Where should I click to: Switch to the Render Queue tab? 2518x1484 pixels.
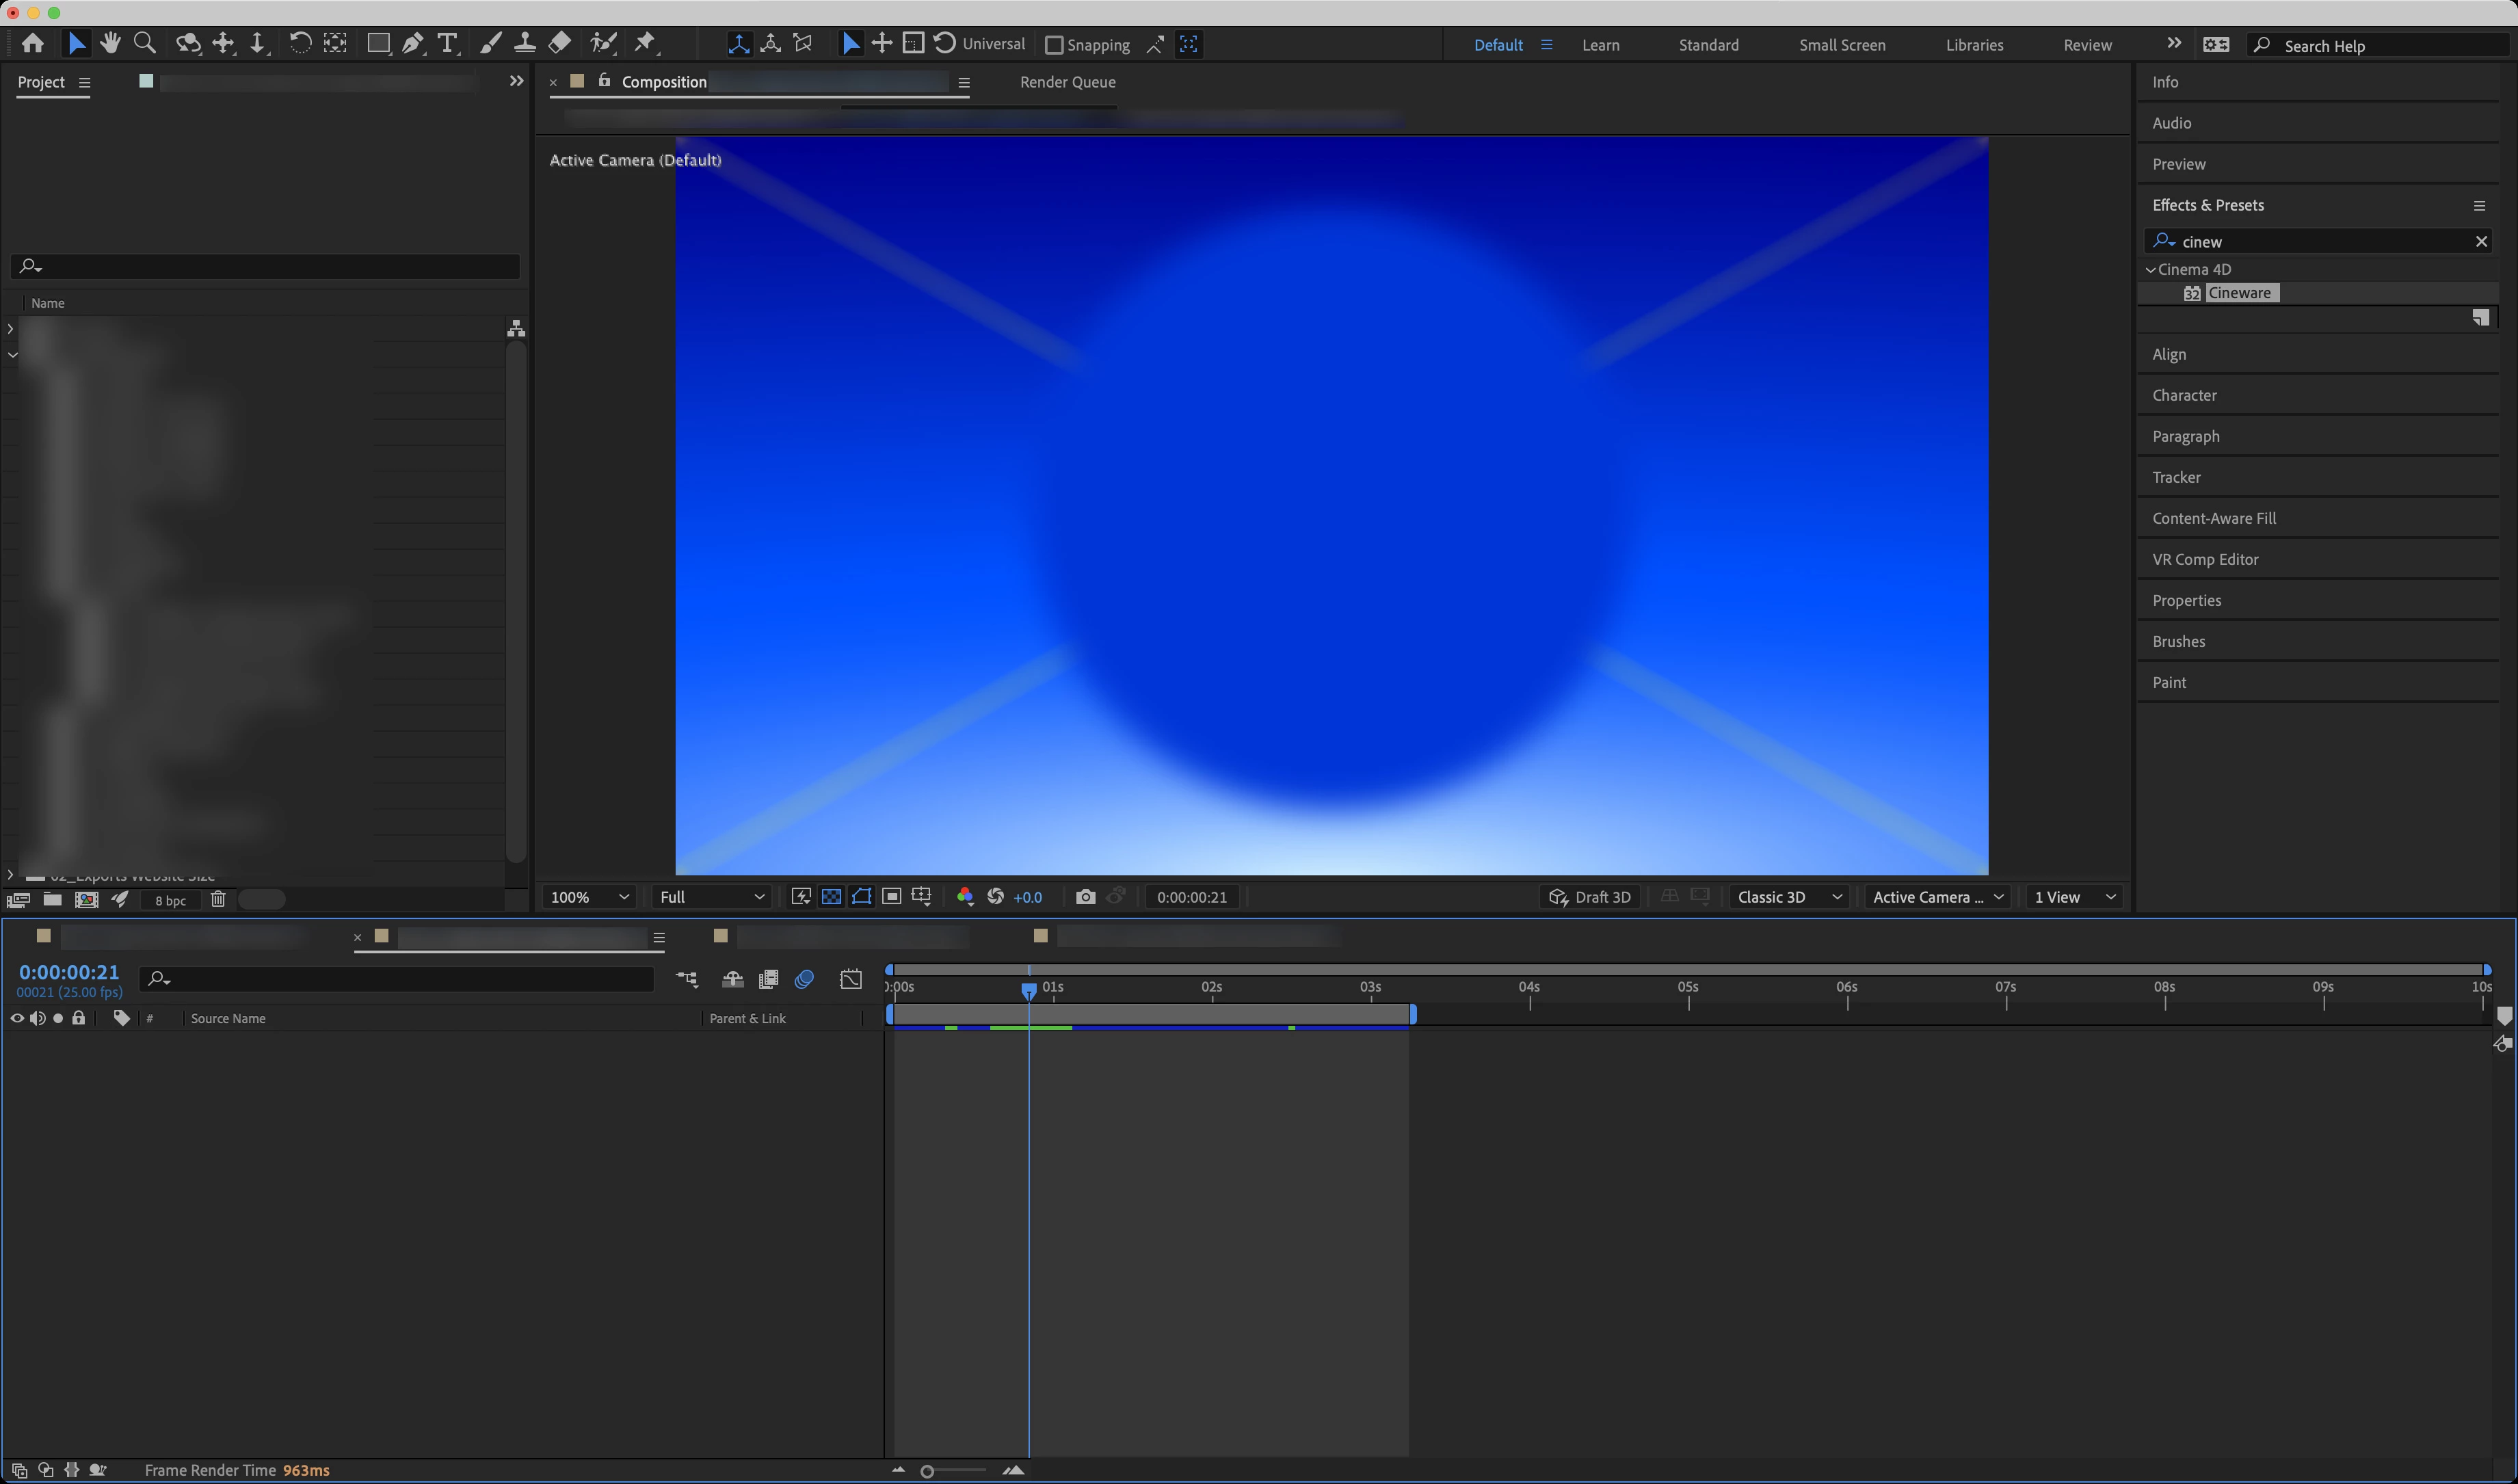[x=1067, y=82]
